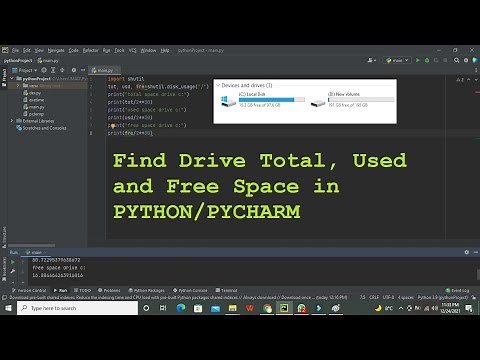Open Microsoft Edge from the taskbar
This screenshot has height=360, width=480.
(181, 308)
